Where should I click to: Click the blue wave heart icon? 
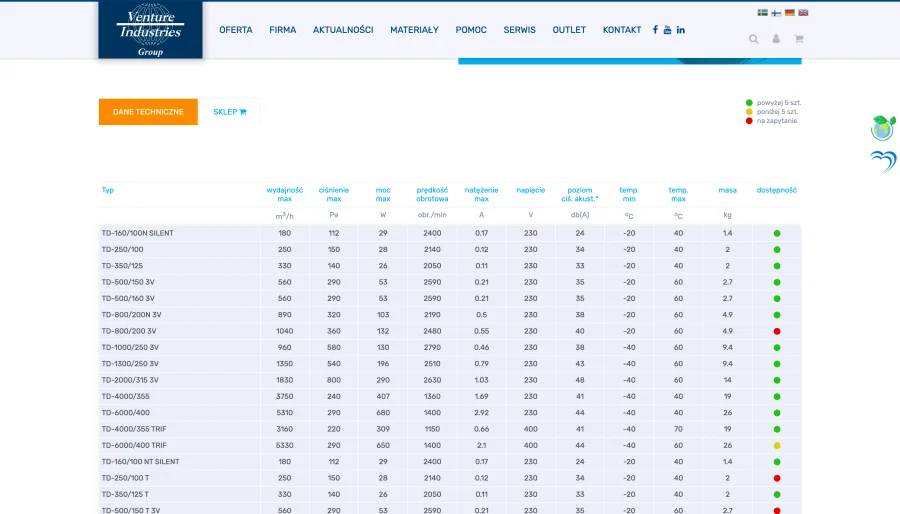point(883,161)
